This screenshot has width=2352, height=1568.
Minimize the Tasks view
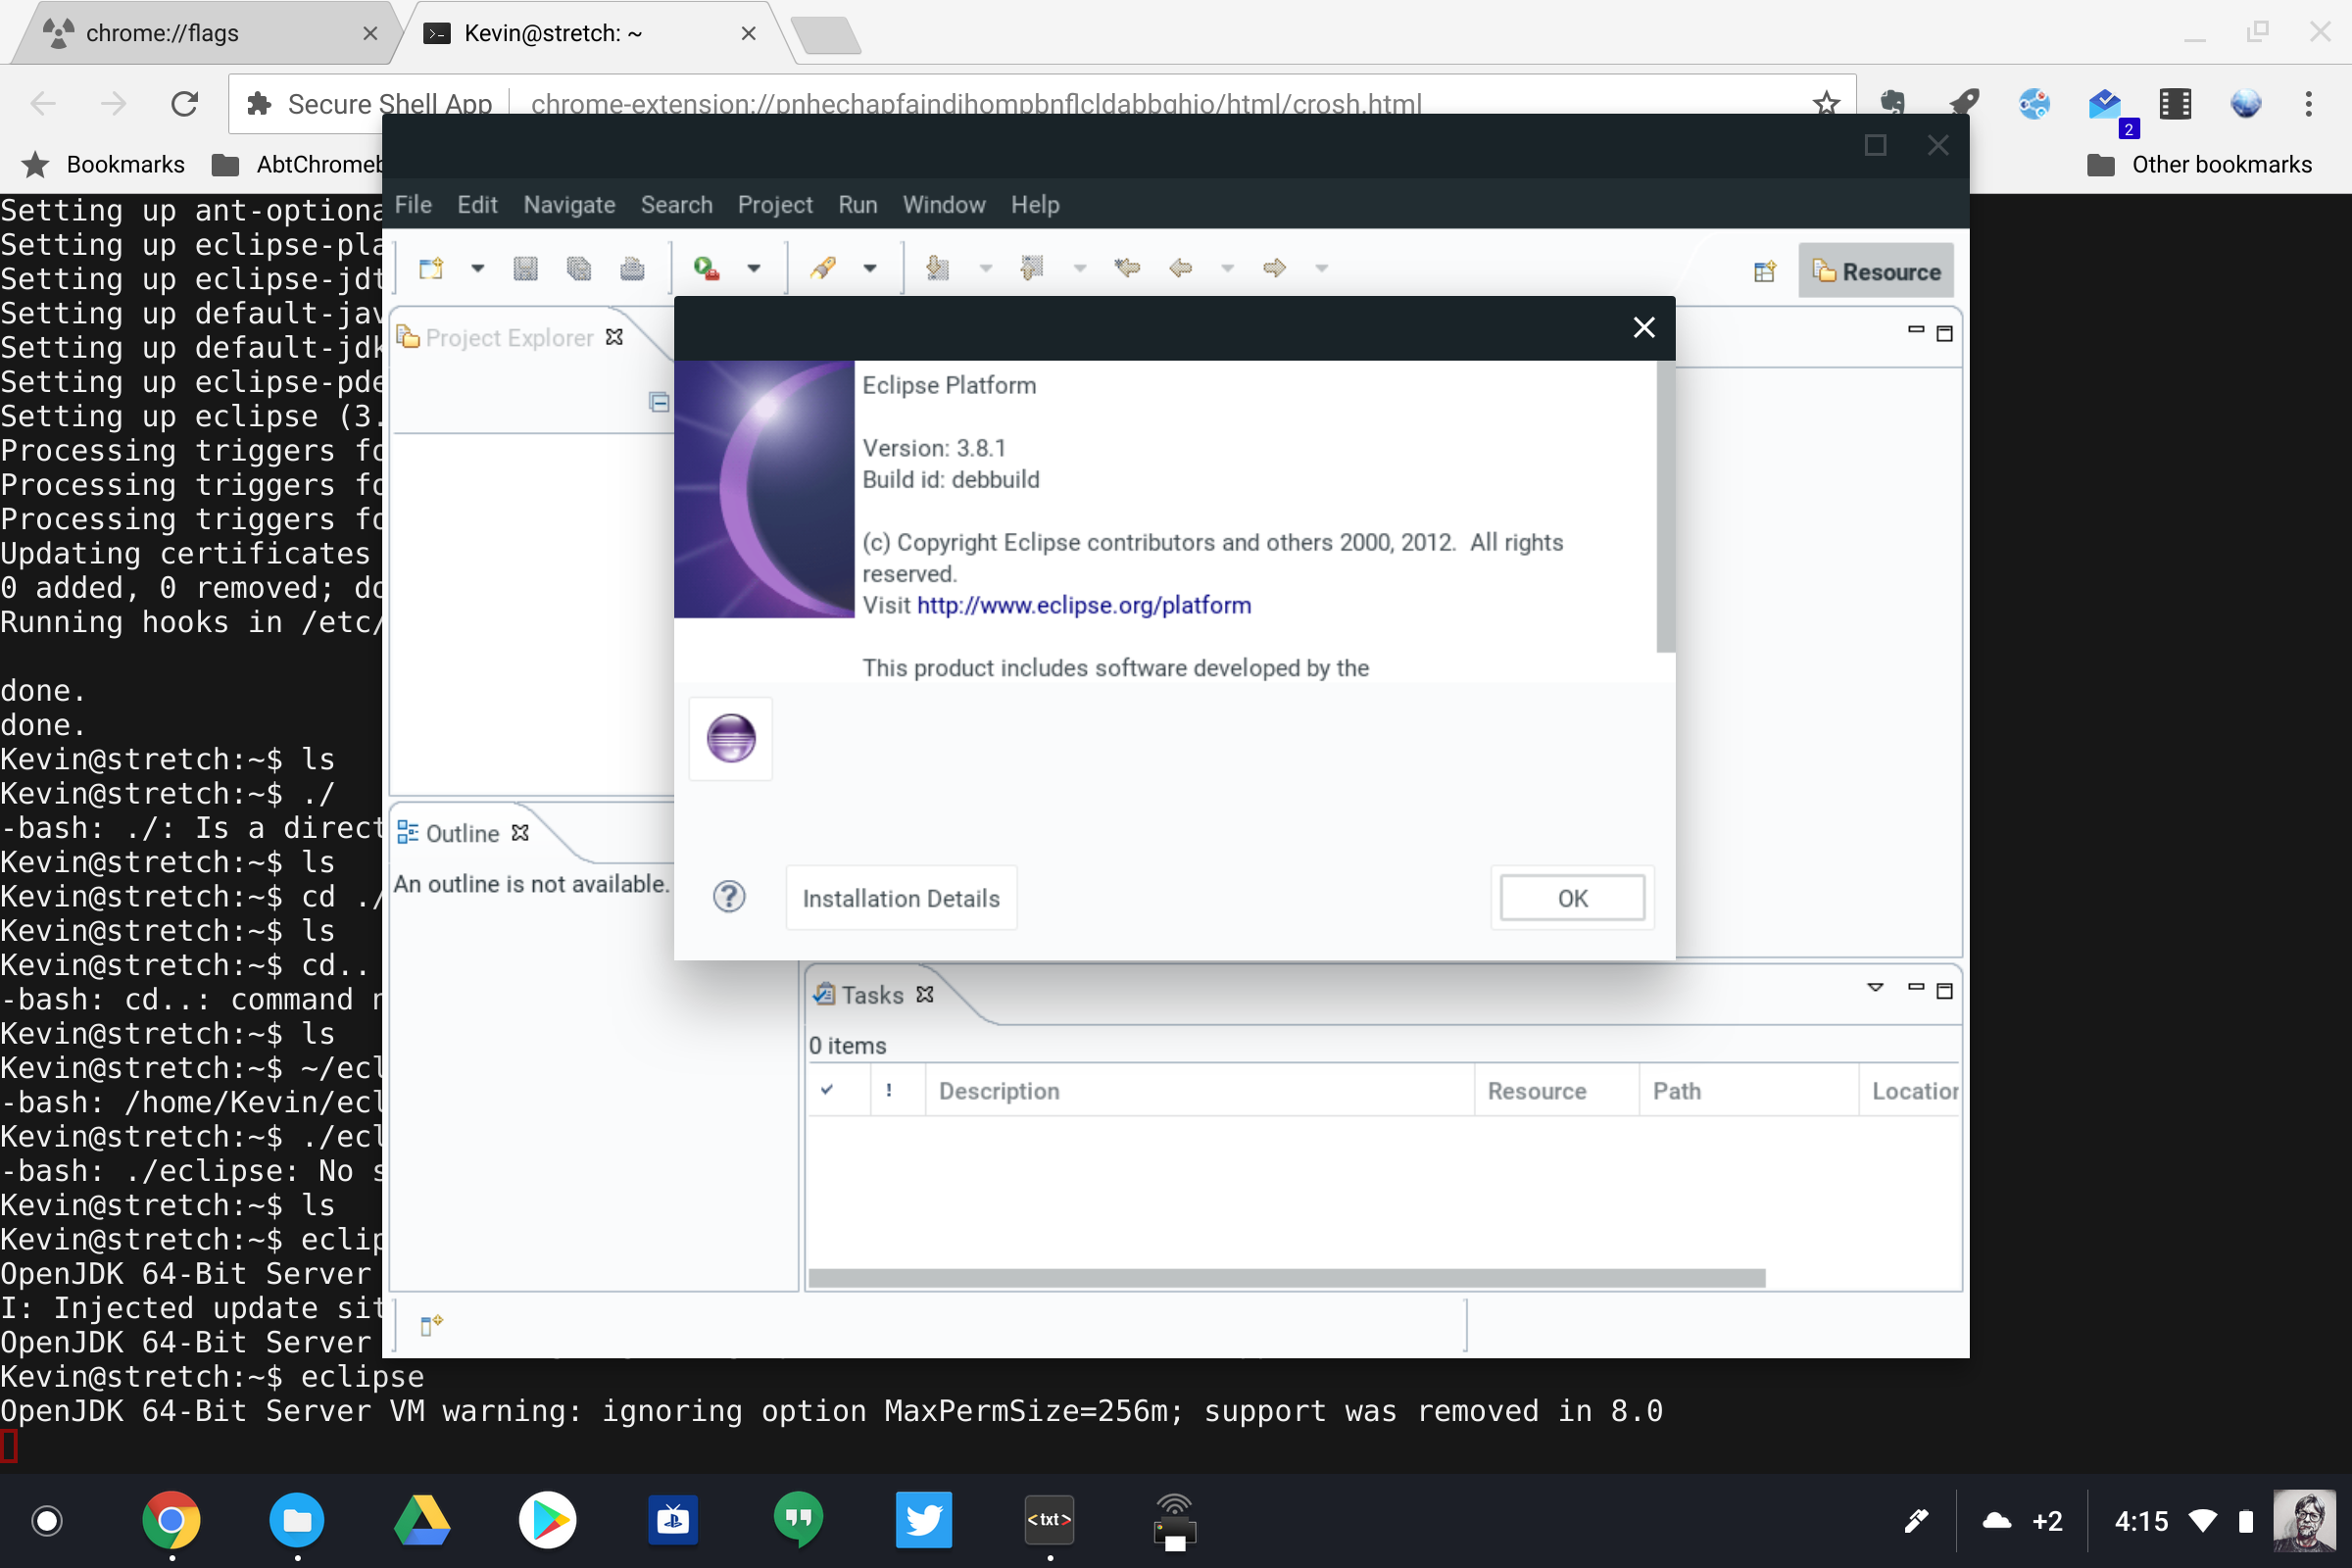1916,987
